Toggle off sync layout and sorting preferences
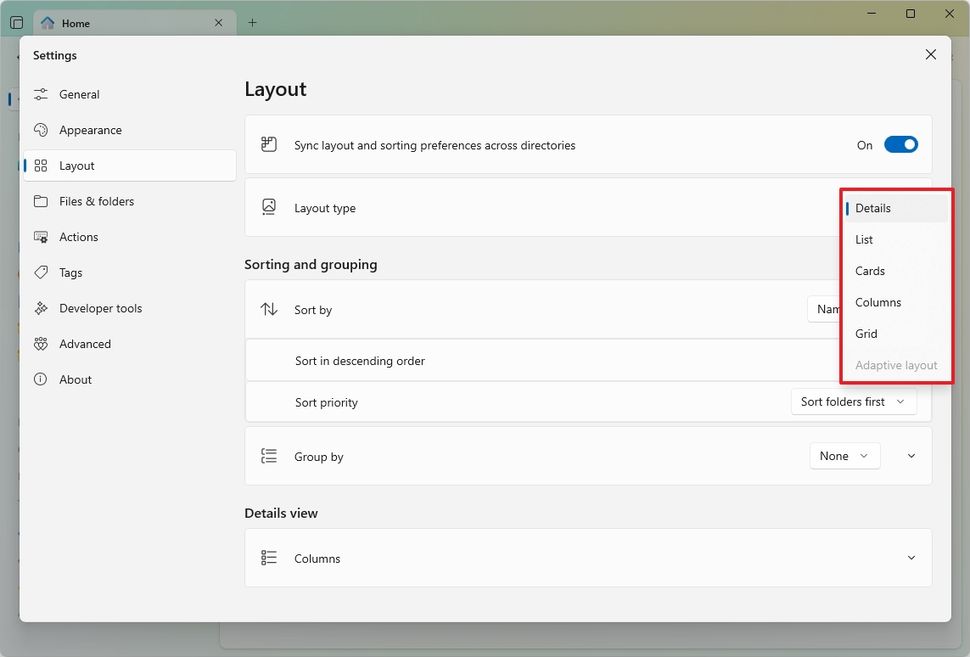This screenshot has height=657, width=970. coord(901,144)
